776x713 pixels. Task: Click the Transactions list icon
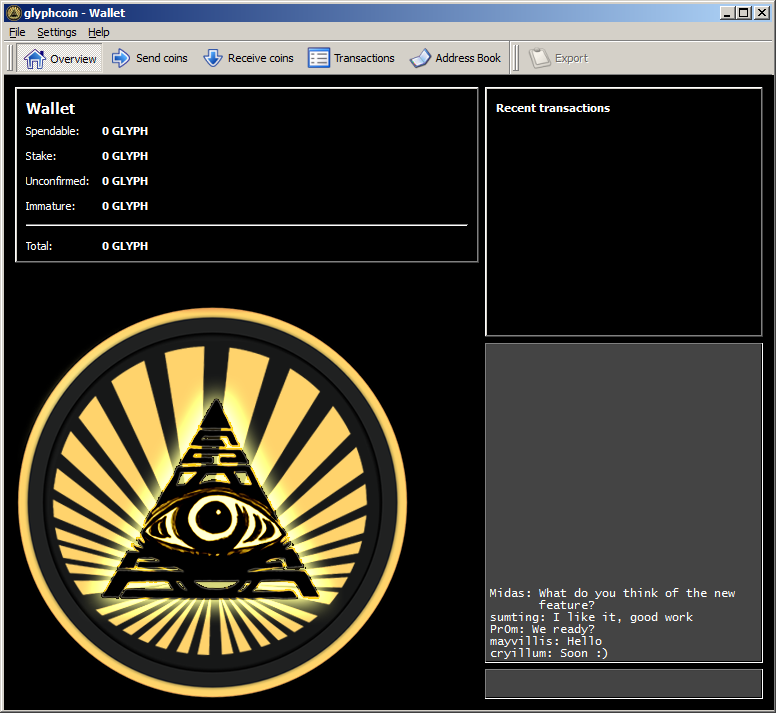(x=319, y=58)
